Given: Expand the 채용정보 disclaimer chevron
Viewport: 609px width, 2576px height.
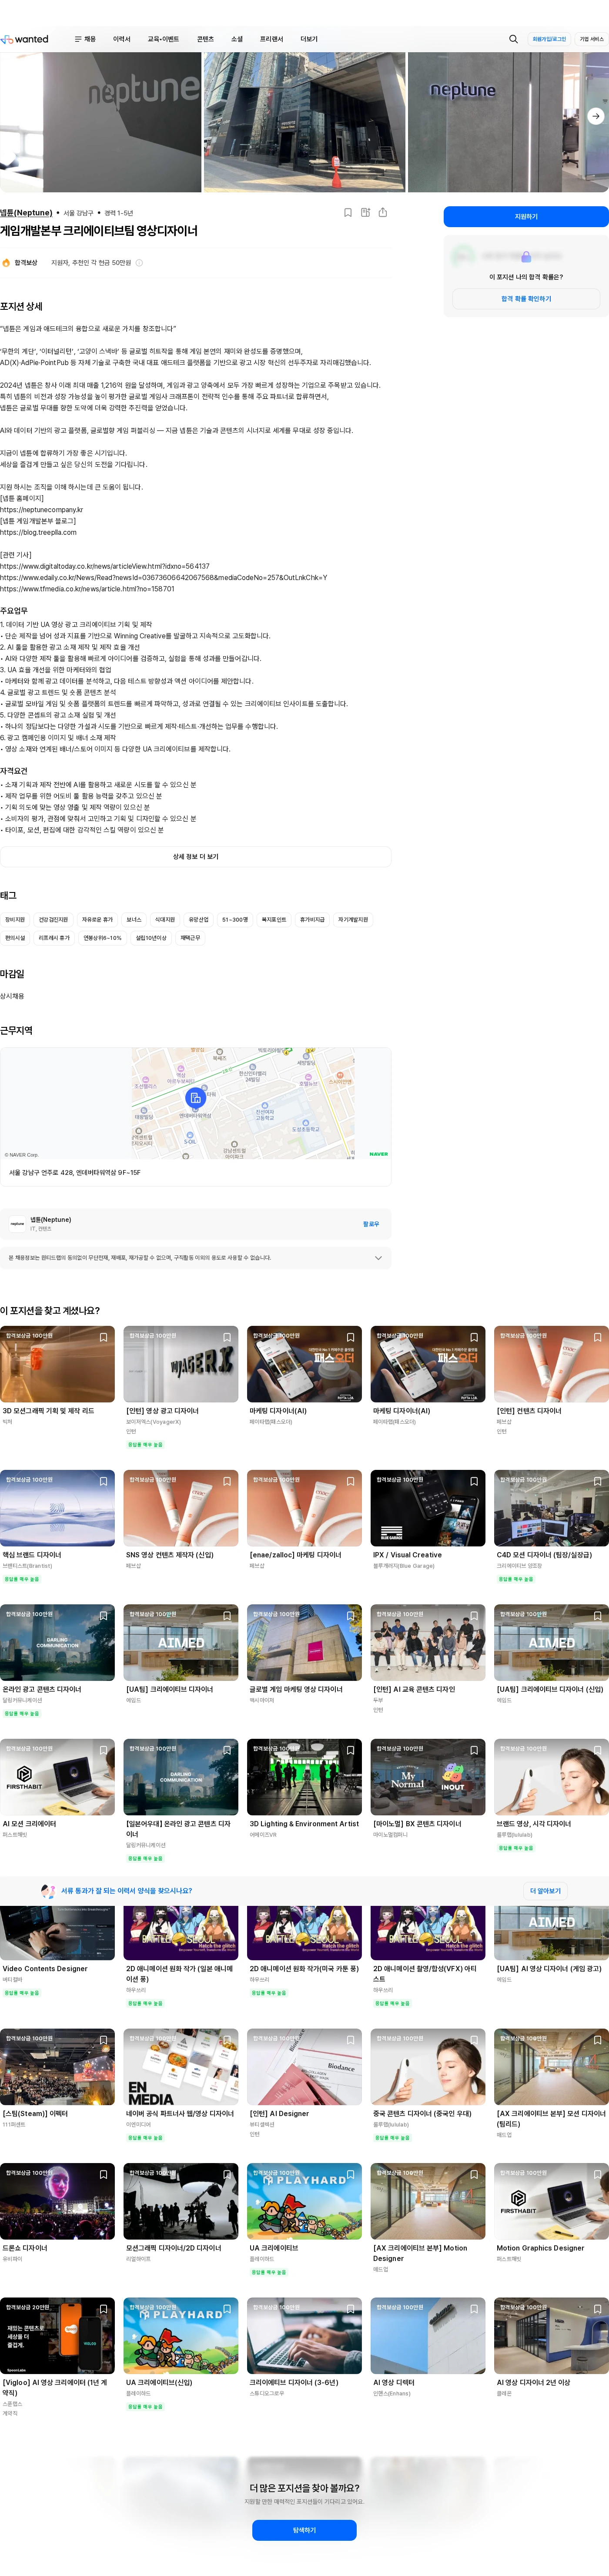Looking at the screenshot, I should point(377,1258).
